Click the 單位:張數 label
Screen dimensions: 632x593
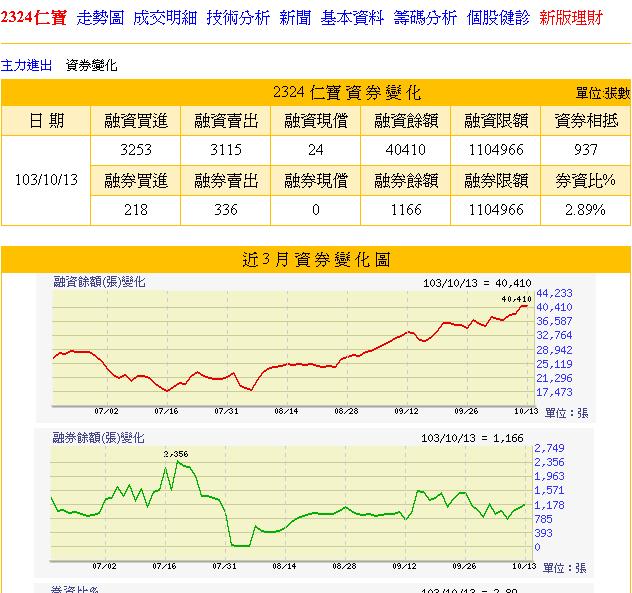tap(603, 94)
